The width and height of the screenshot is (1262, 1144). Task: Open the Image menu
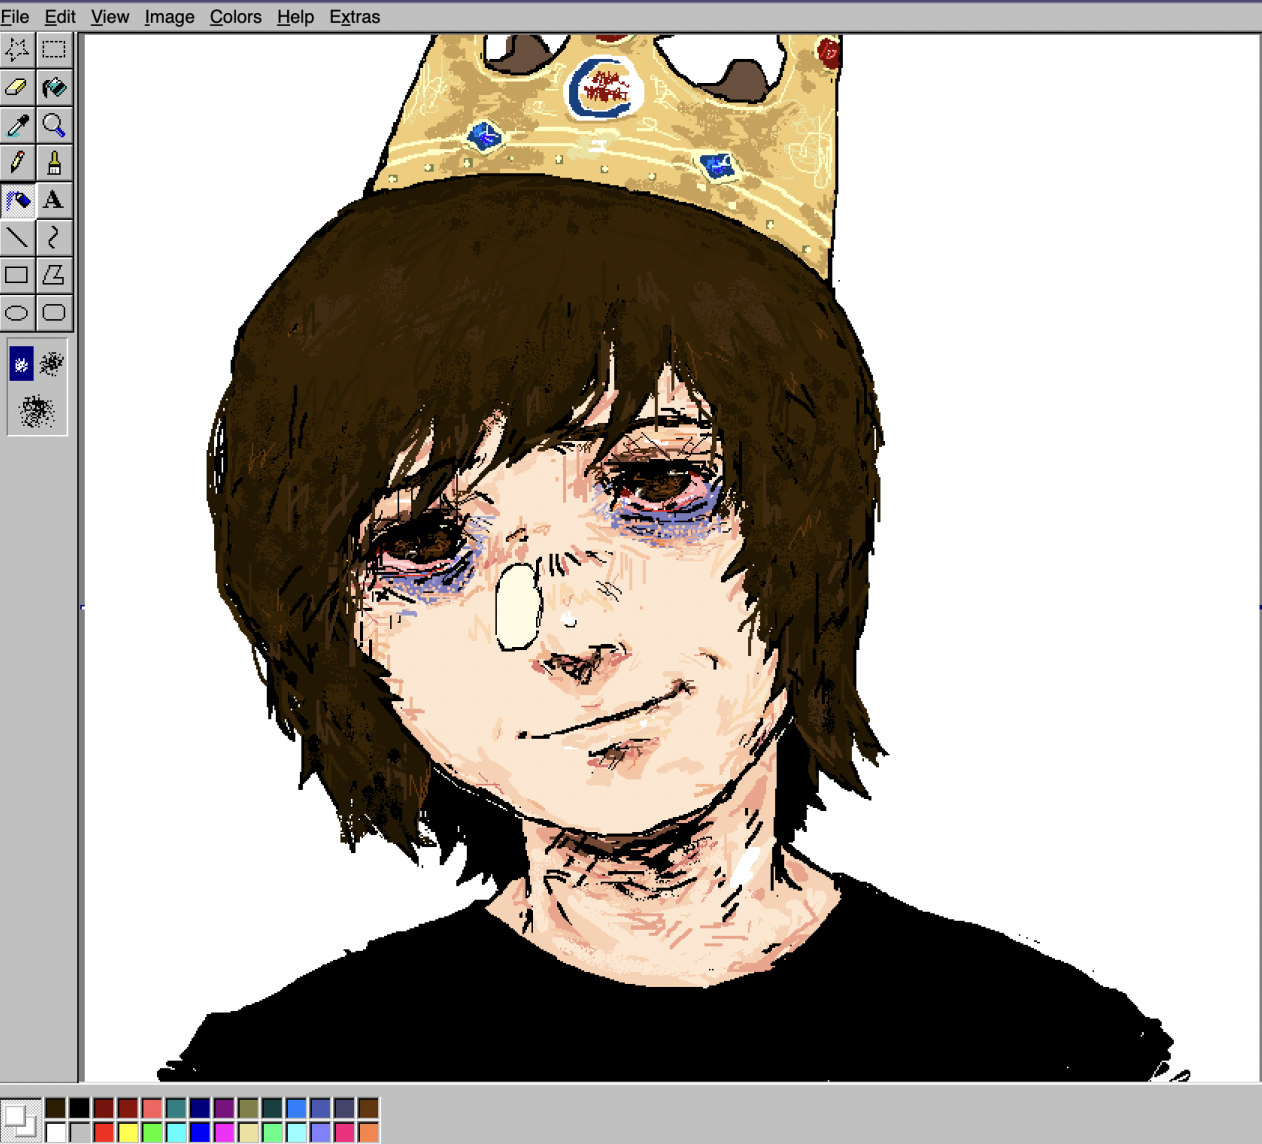click(x=170, y=17)
